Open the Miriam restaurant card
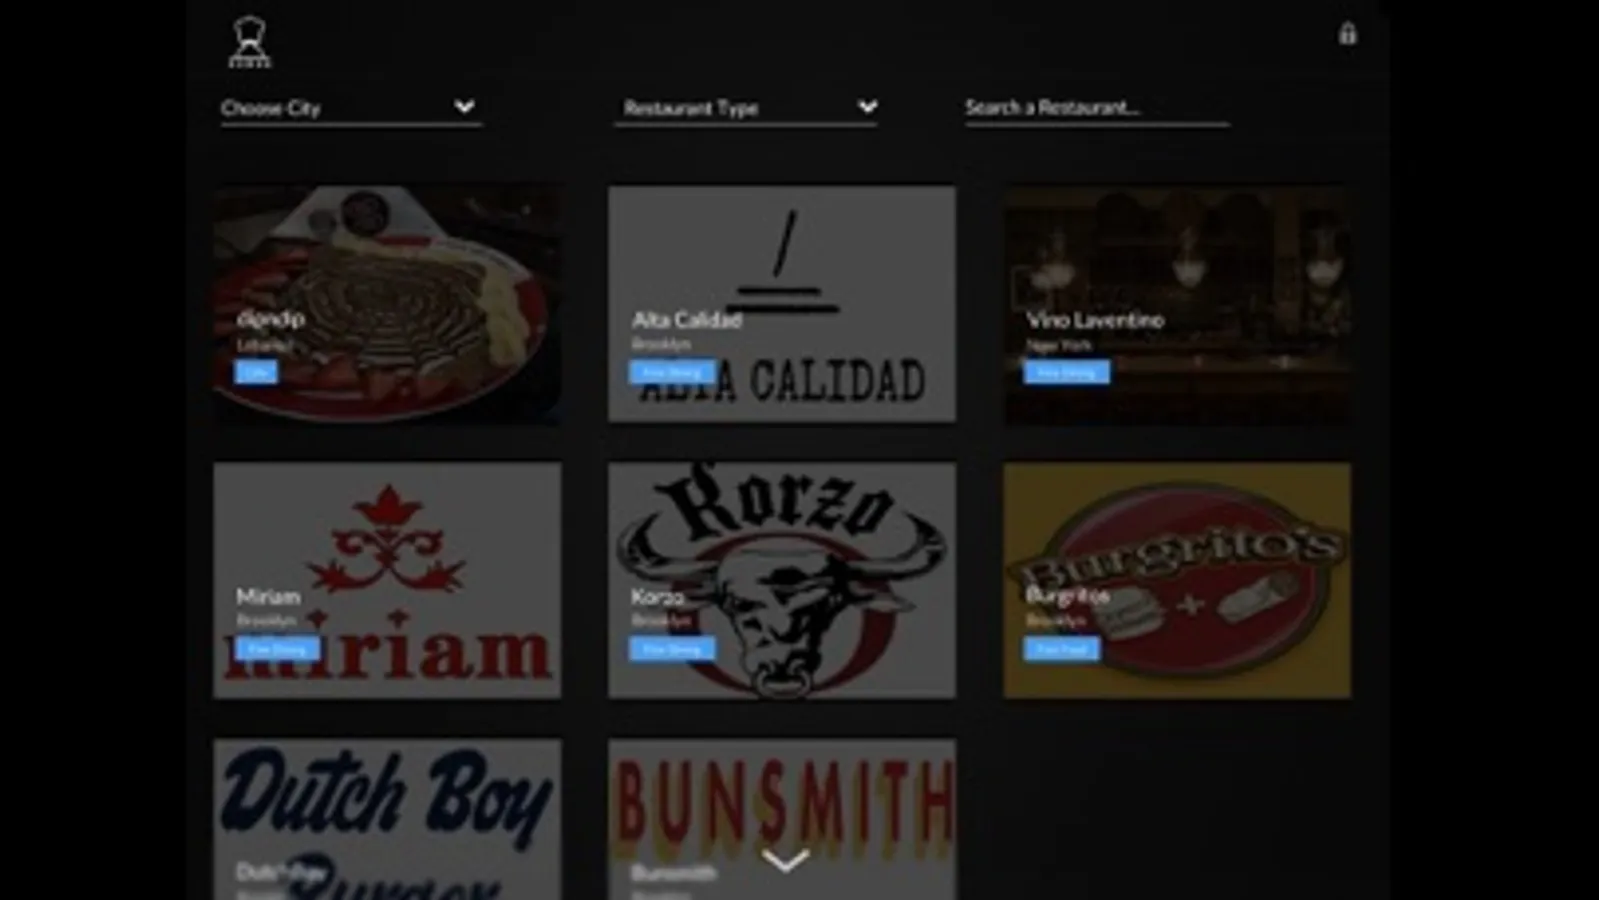Viewport: 1599px width, 900px height. tap(387, 580)
